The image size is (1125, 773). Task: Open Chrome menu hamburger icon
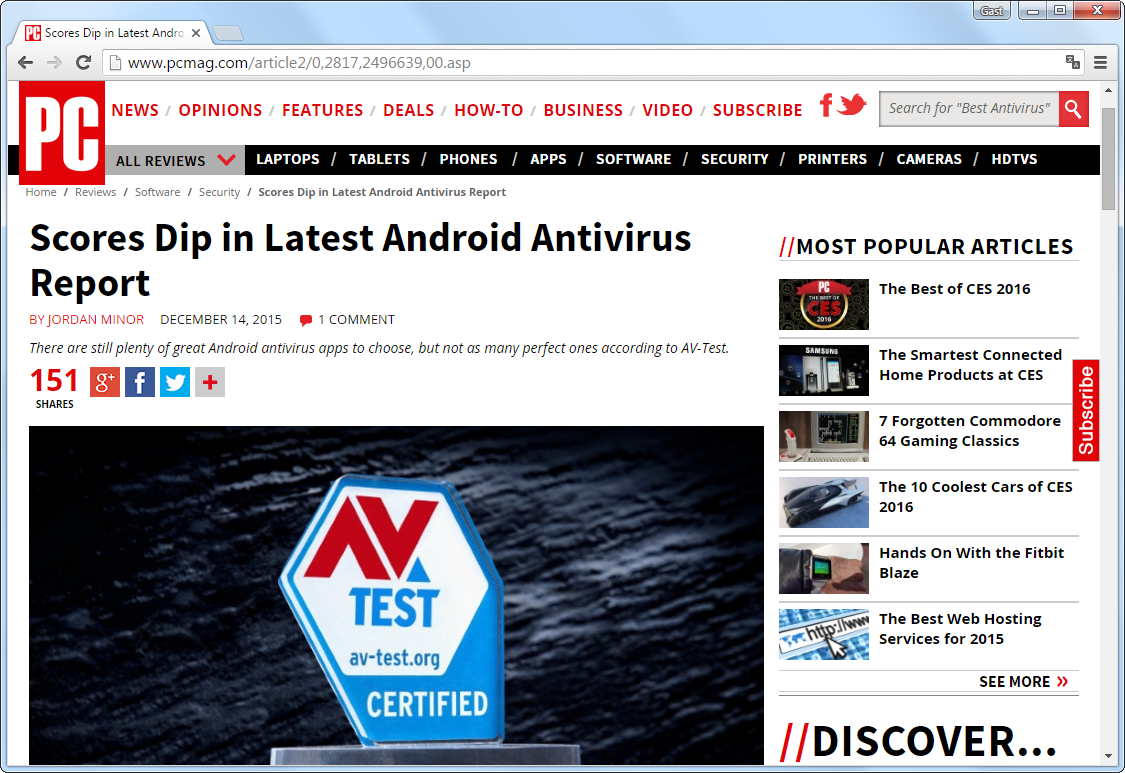[x=1100, y=62]
